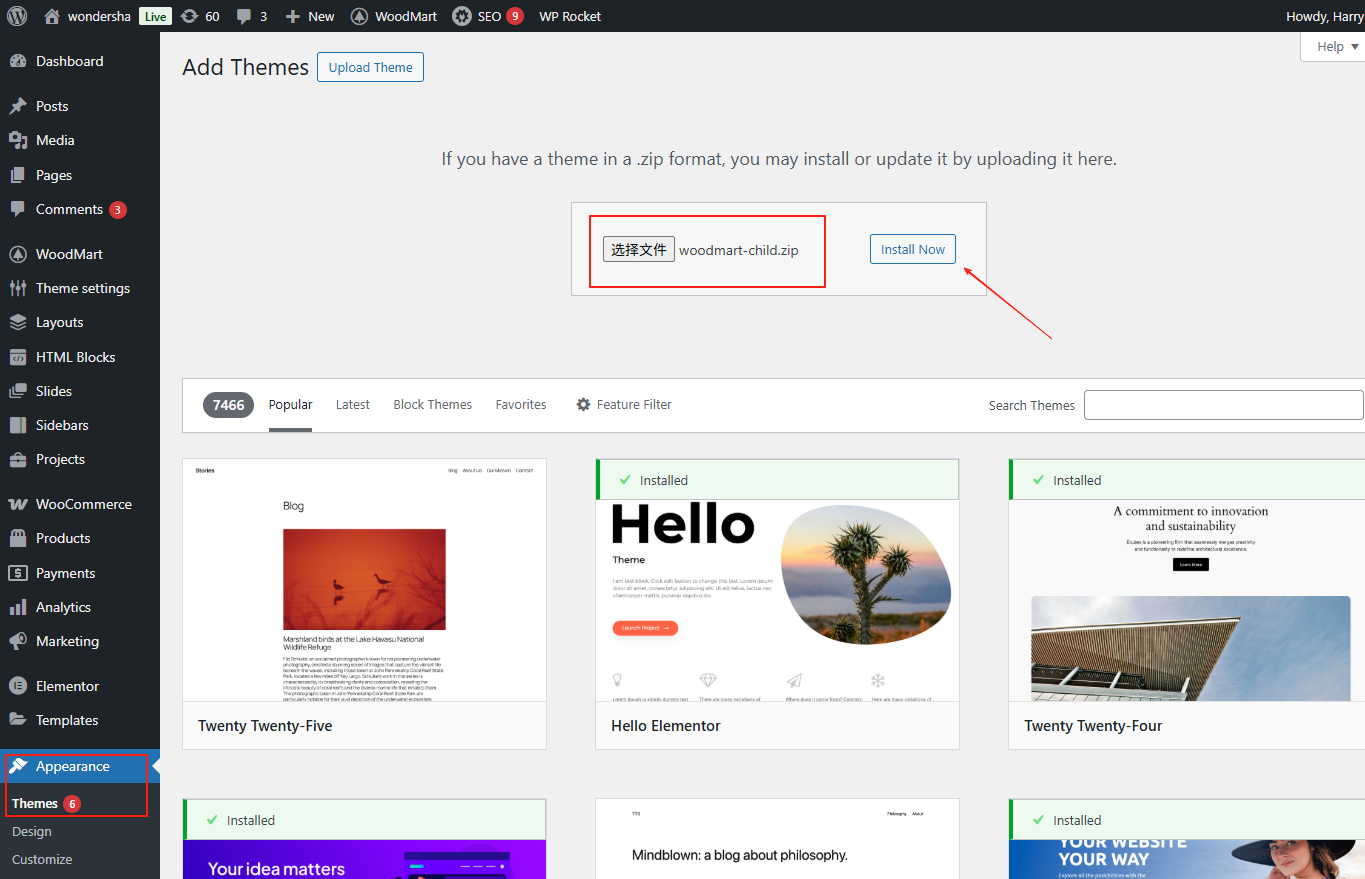This screenshot has width=1365, height=879.
Task: Click the WordPress logo icon in admin bar
Action: (x=17, y=16)
